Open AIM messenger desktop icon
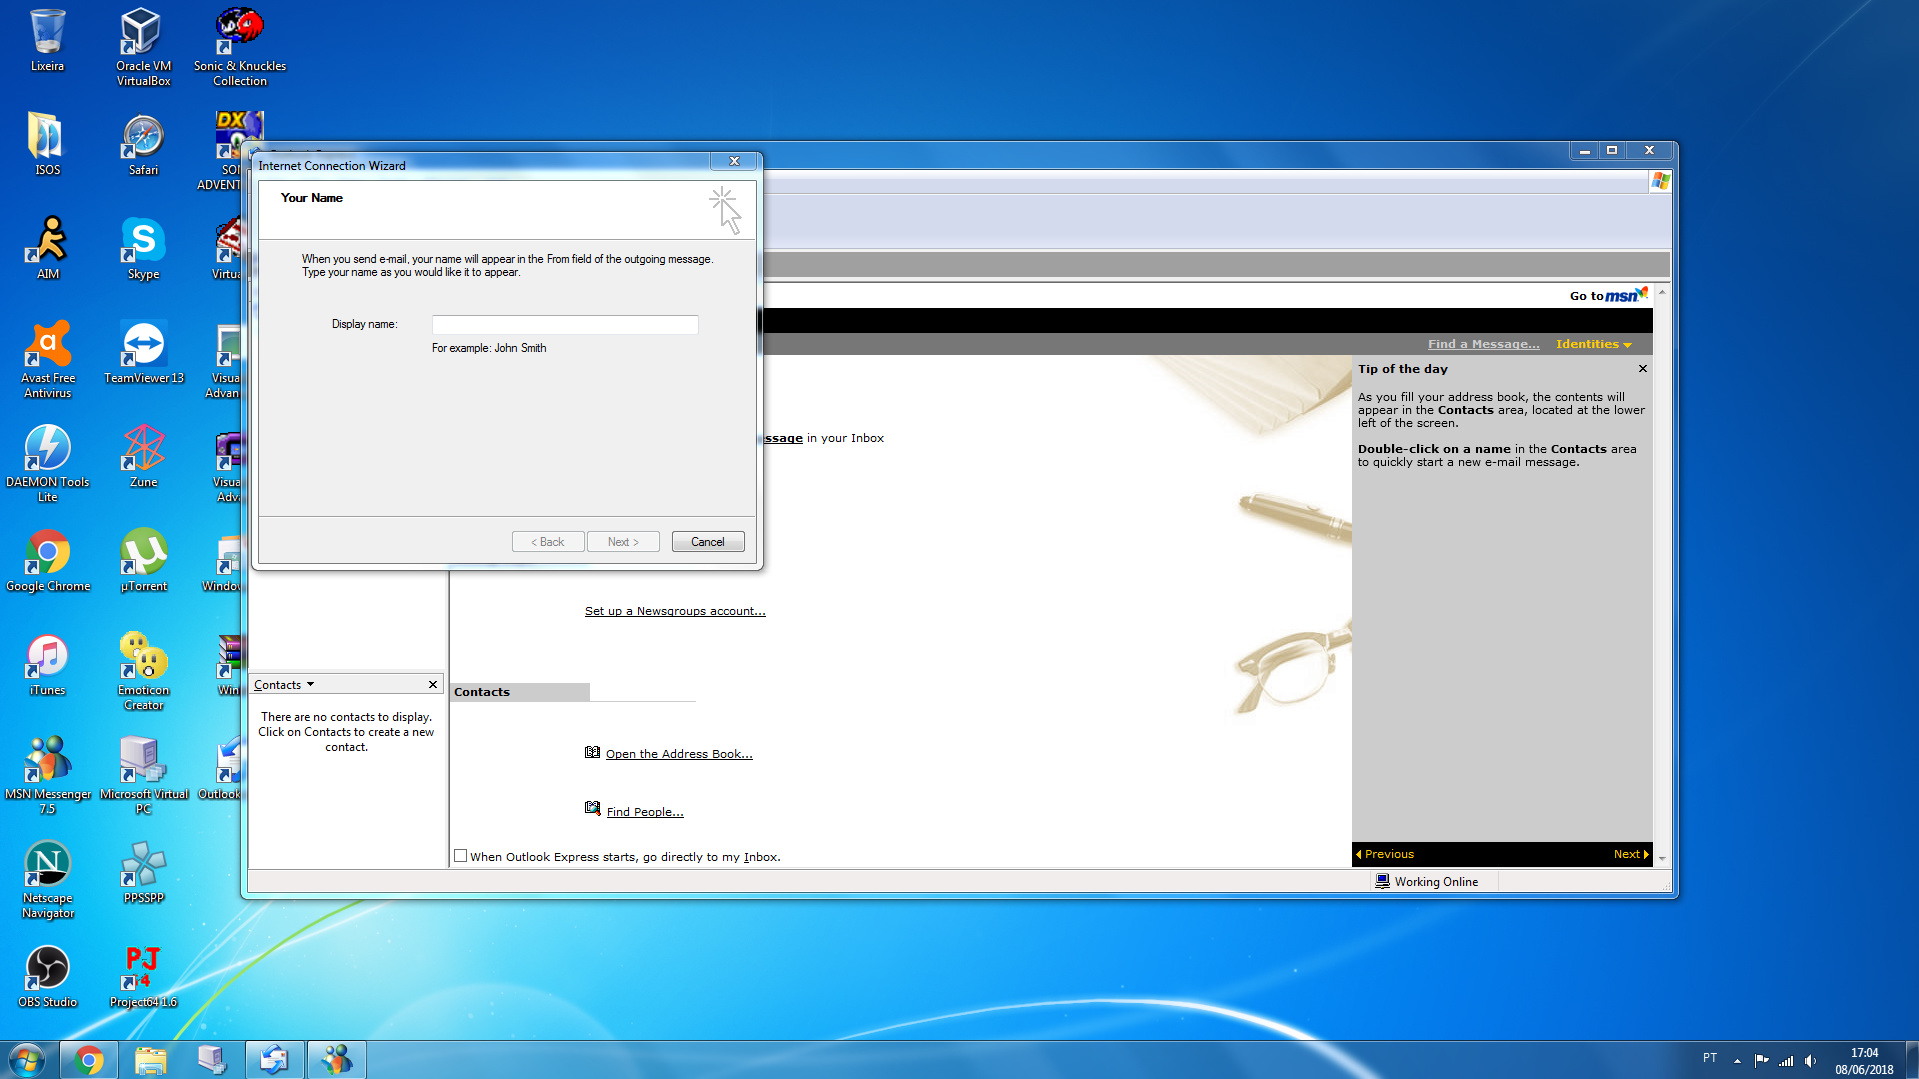The width and height of the screenshot is (1919, 1079). 47,247
